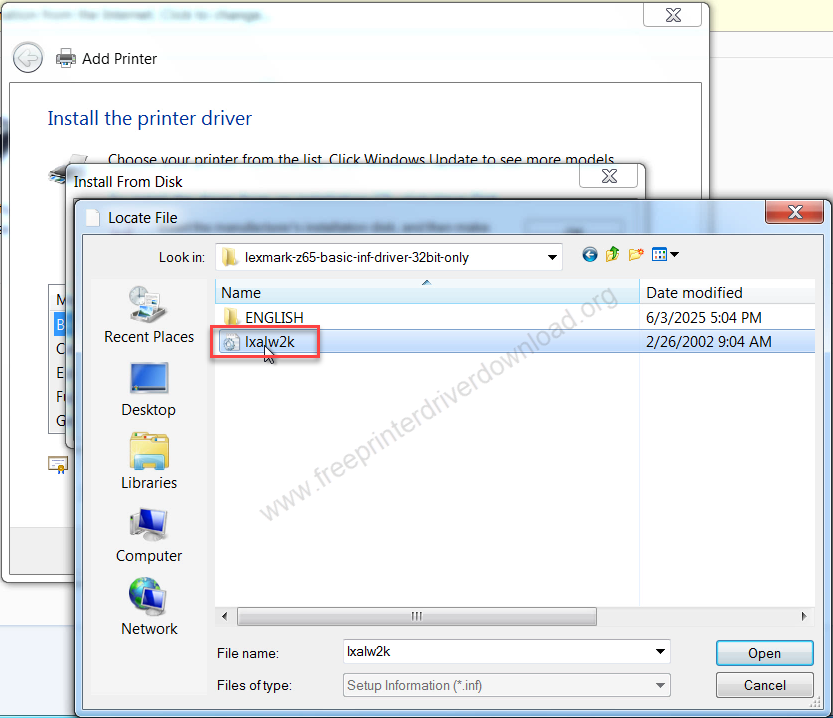Click the digitally signed certificate icon
The image size is (833, 718).
coord(58,465)
